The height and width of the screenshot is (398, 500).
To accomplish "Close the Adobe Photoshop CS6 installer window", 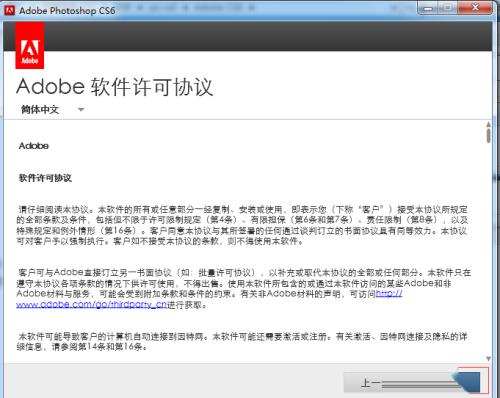I will tap(476, 7).
